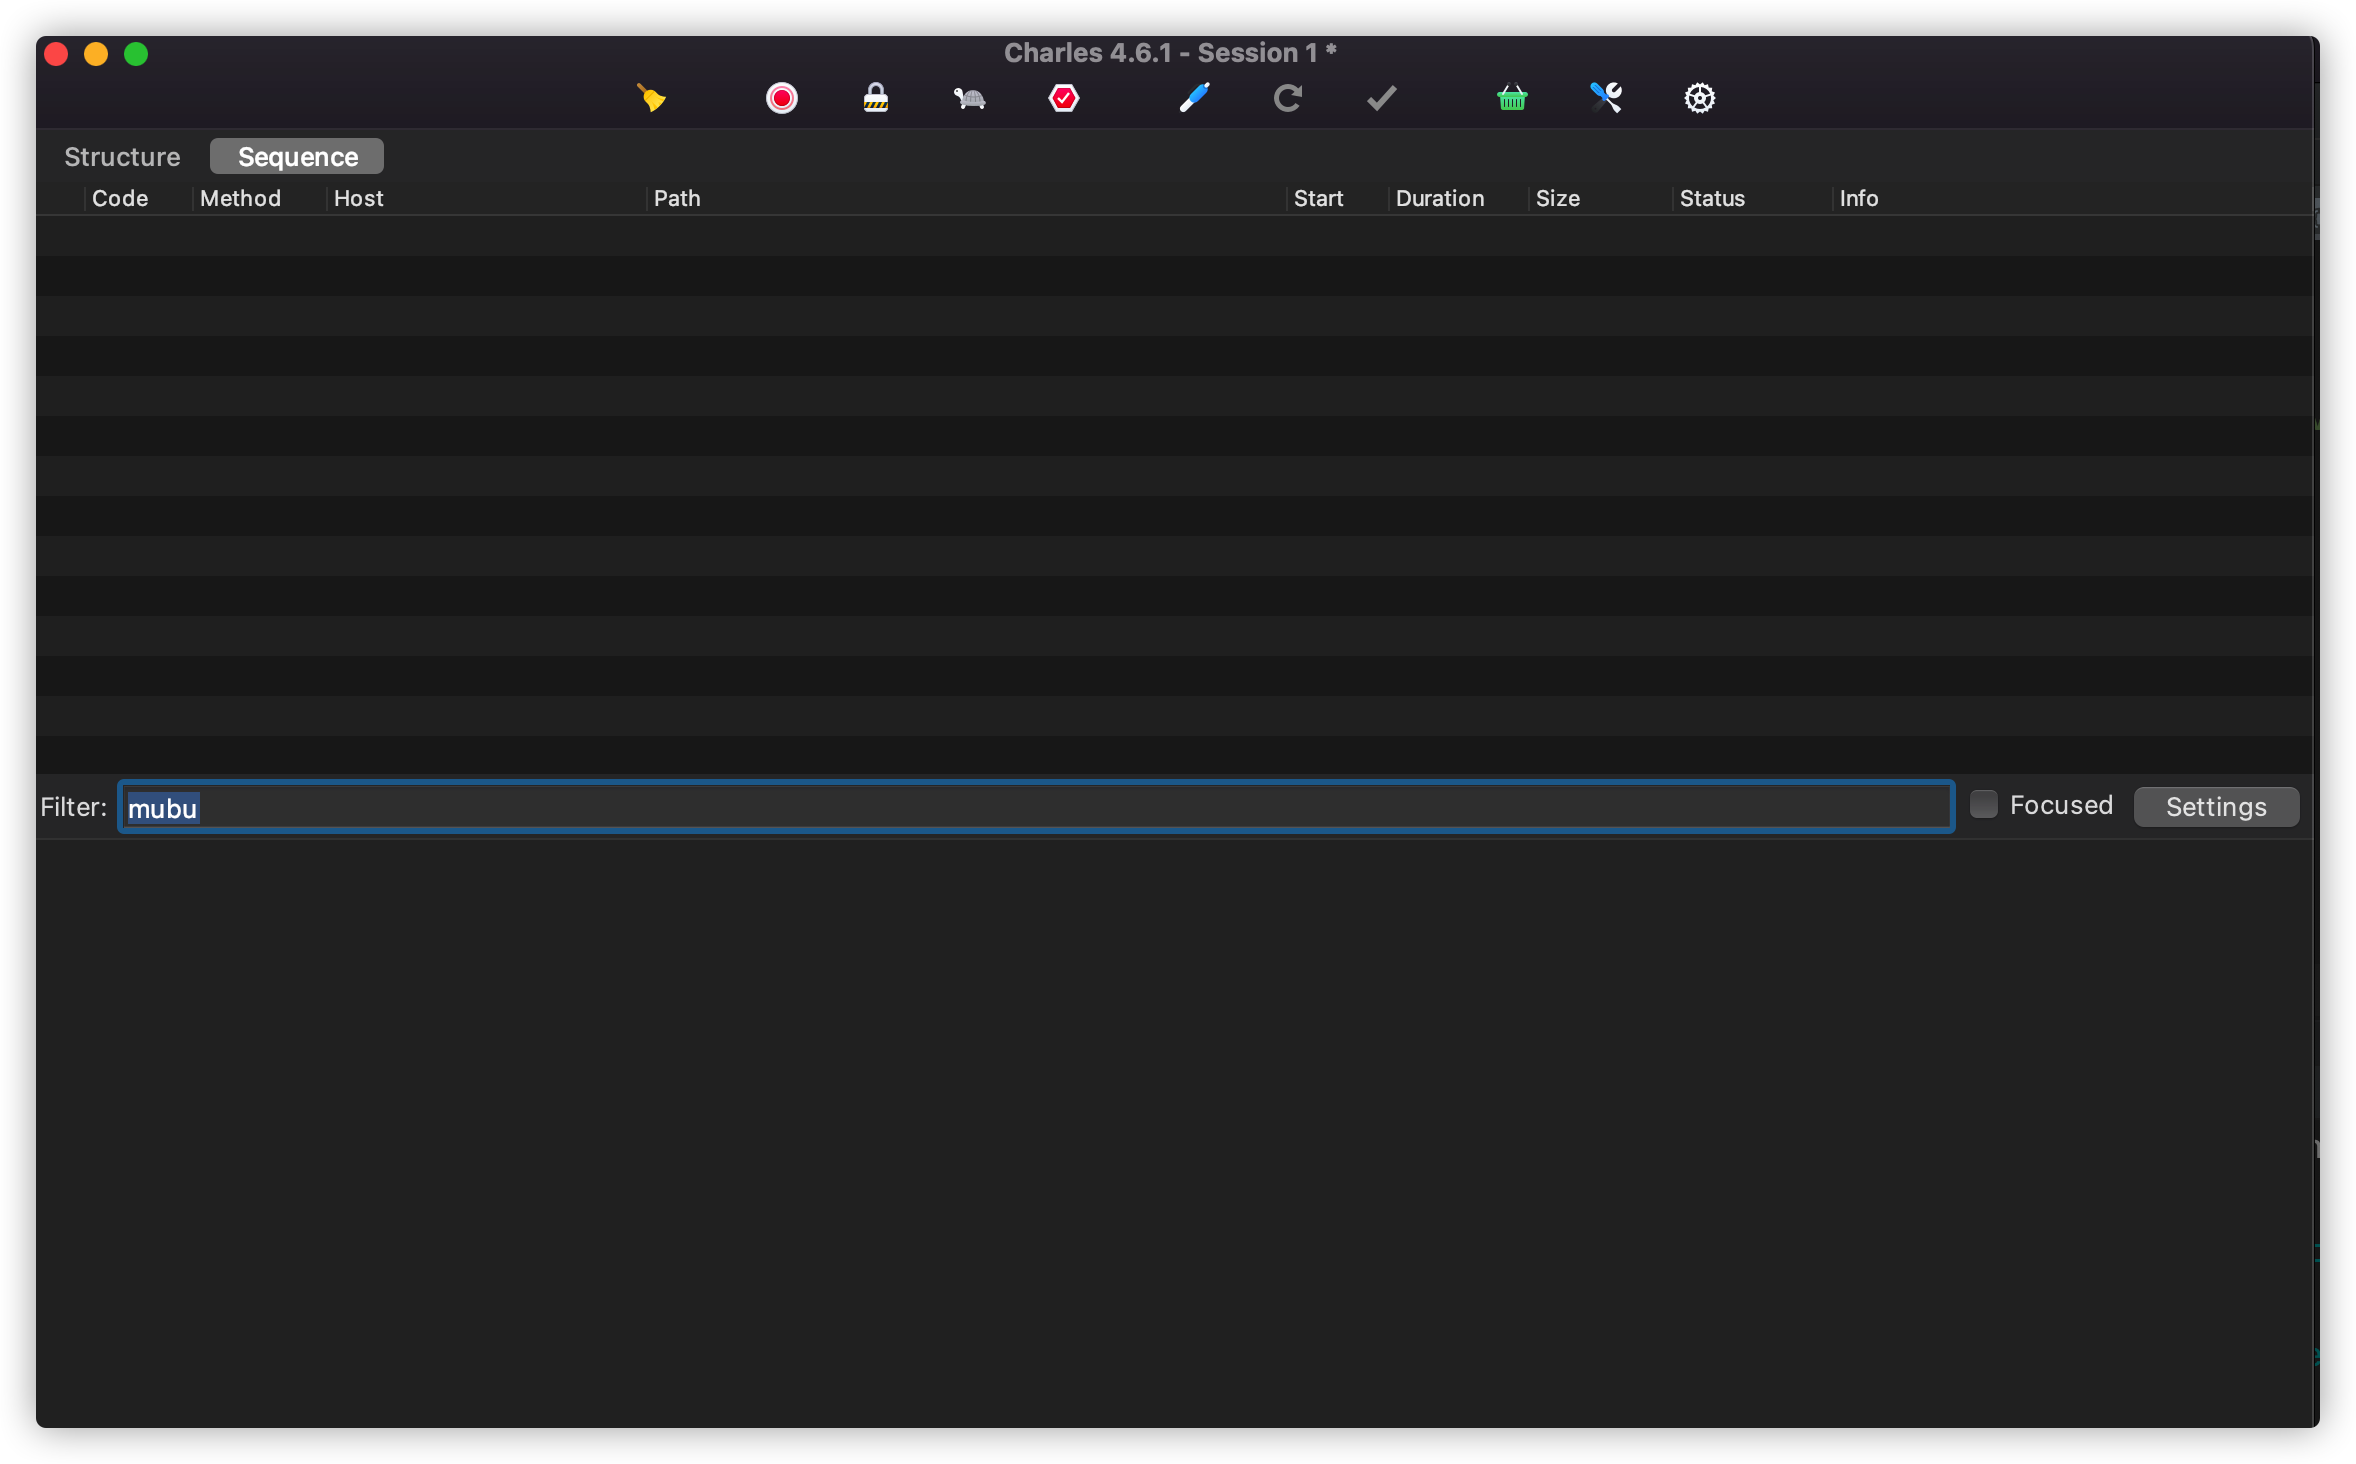Toggle the red Record button
Viewport: 2356px width, 1464px height.
pos(781,98)
